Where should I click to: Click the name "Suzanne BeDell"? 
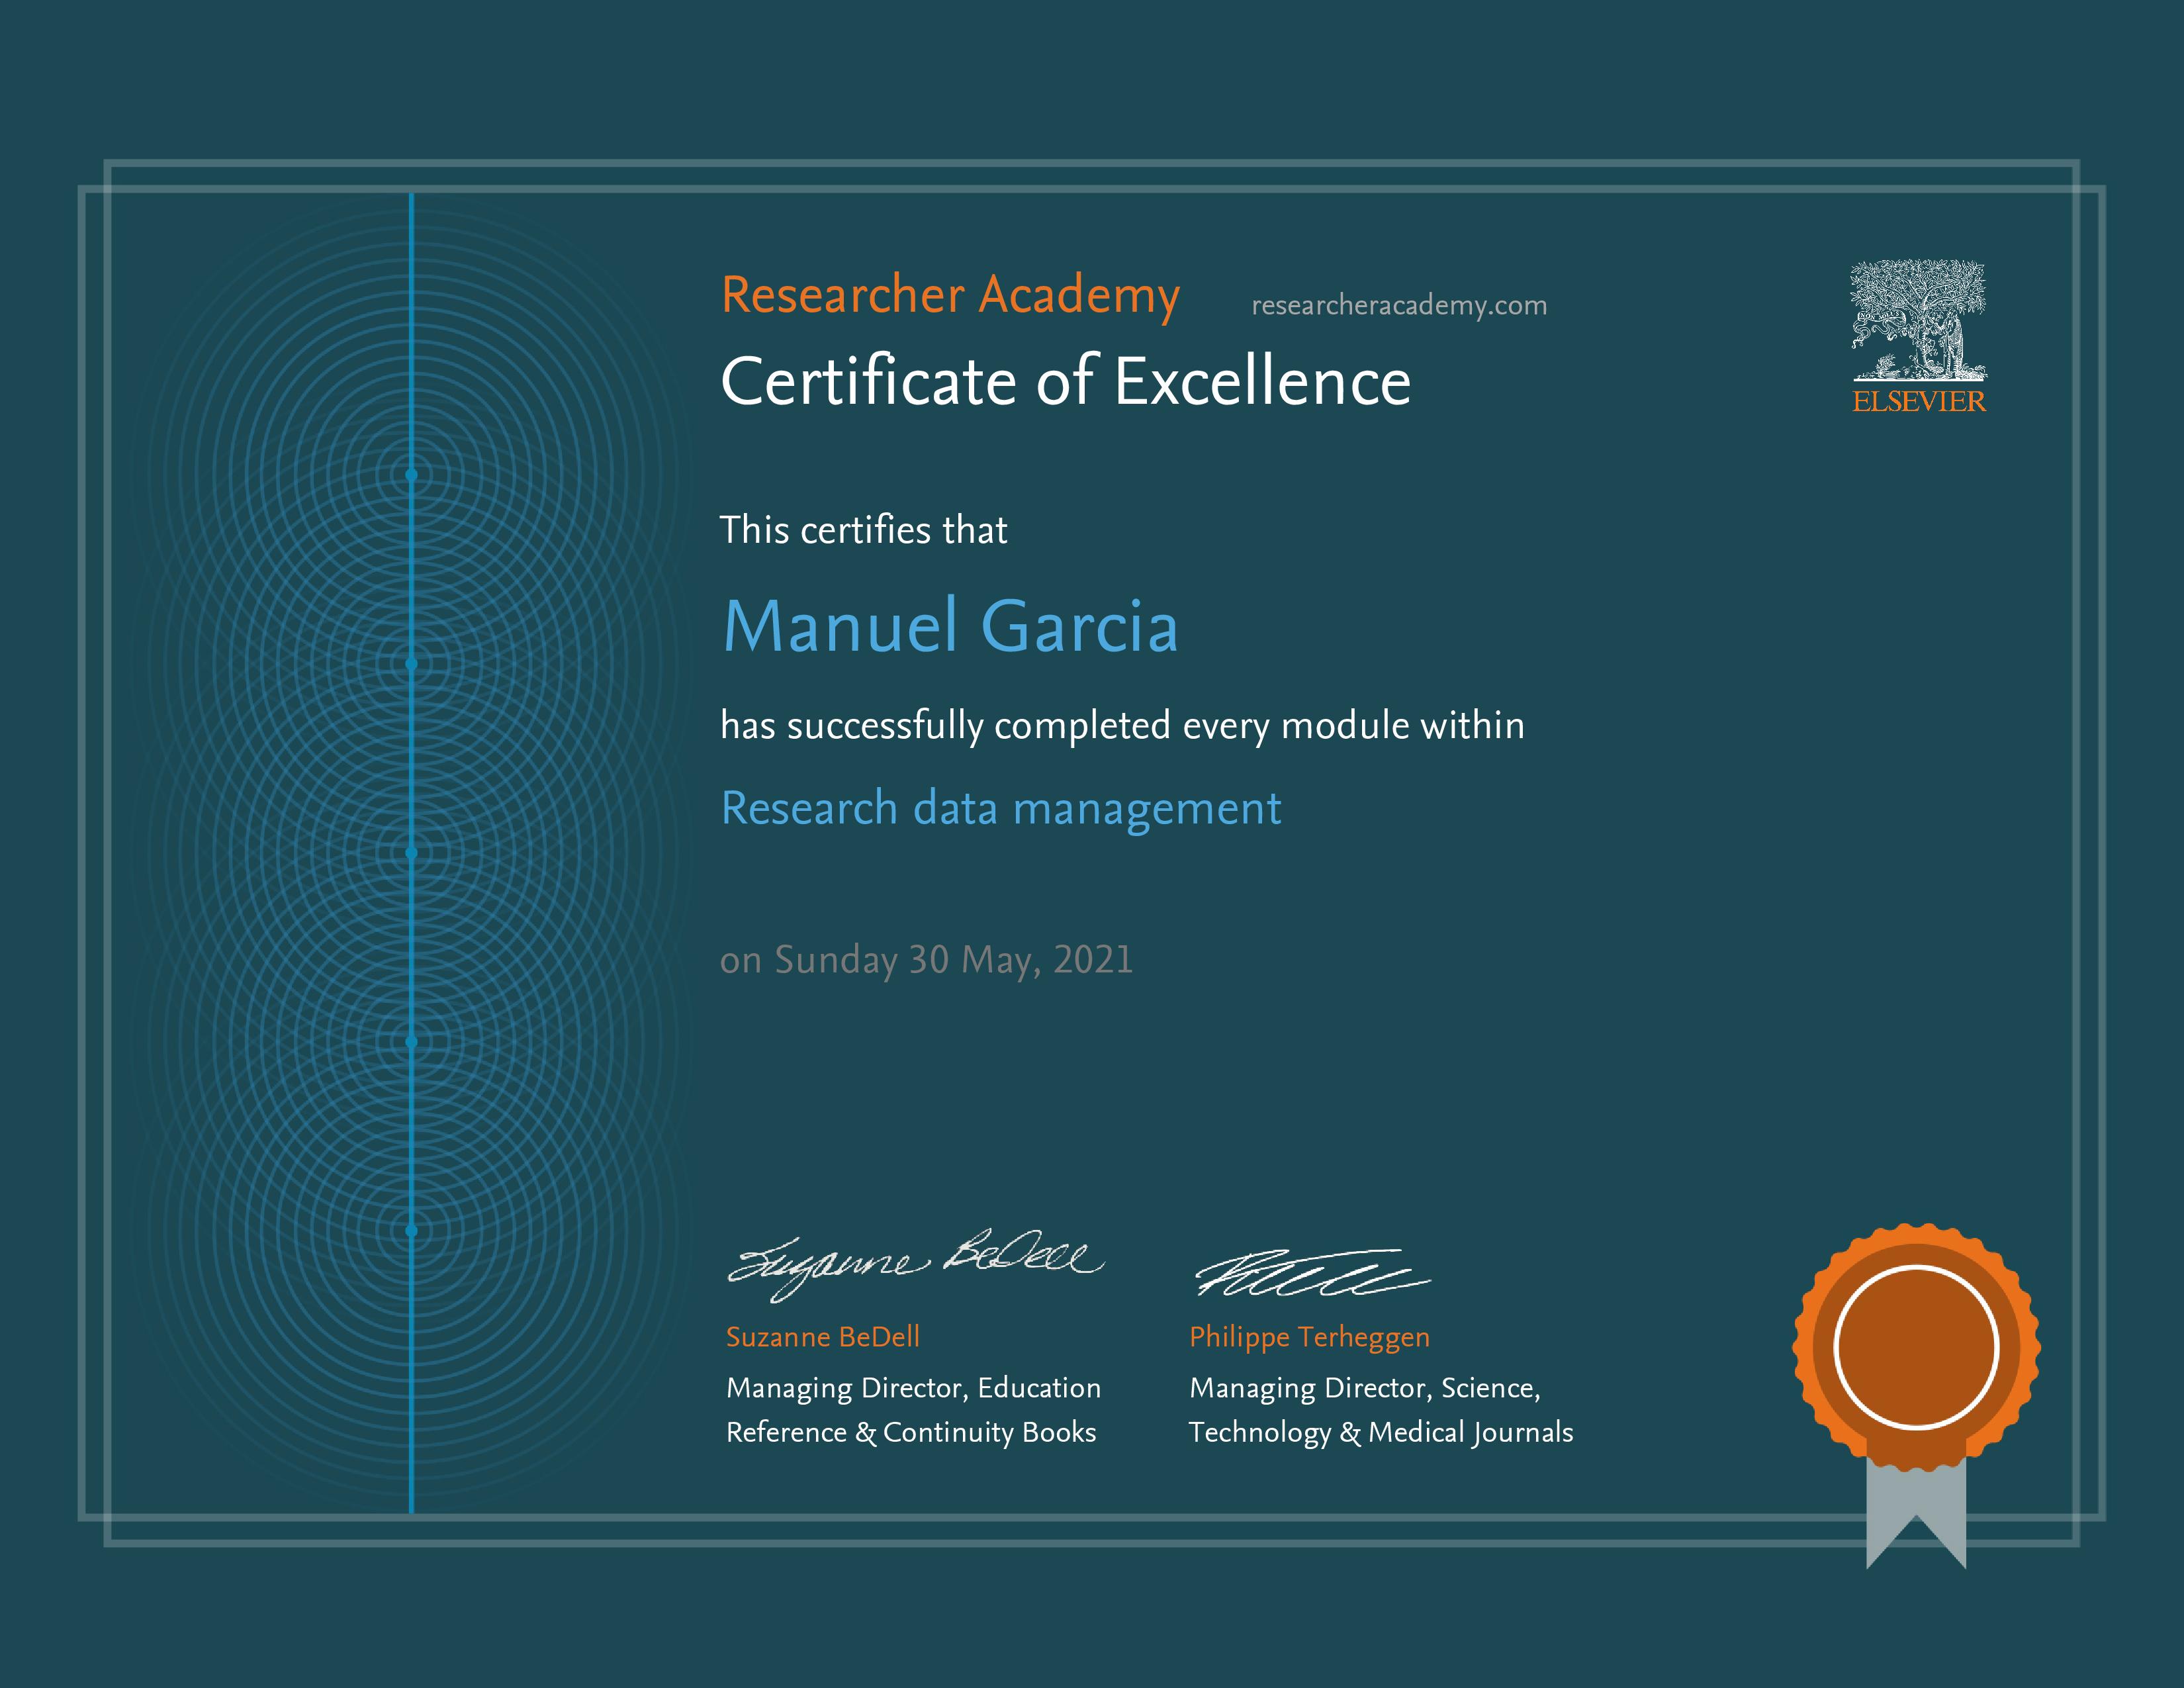pos(823,1337)
